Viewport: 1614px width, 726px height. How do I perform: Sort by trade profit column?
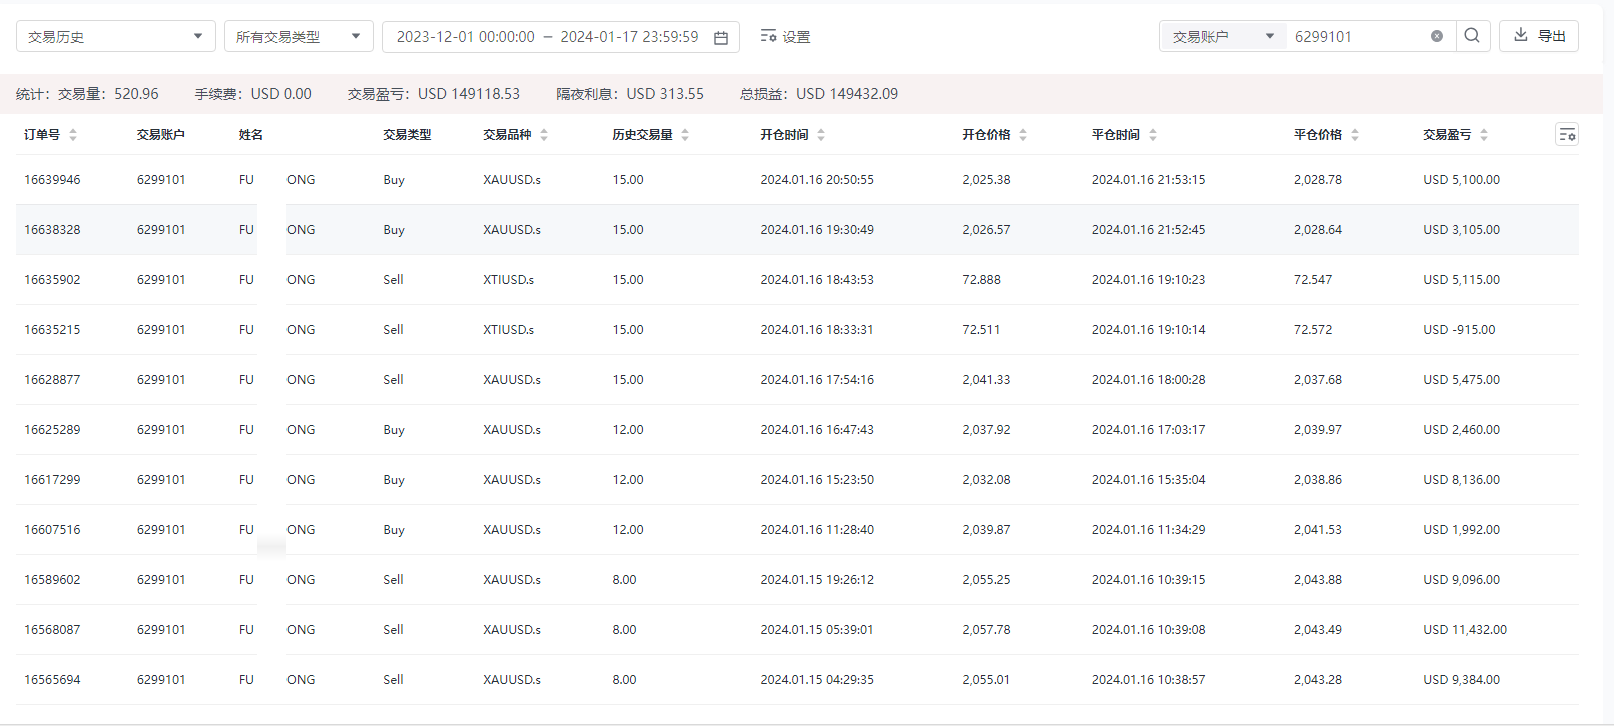[x=1484, y=135]
